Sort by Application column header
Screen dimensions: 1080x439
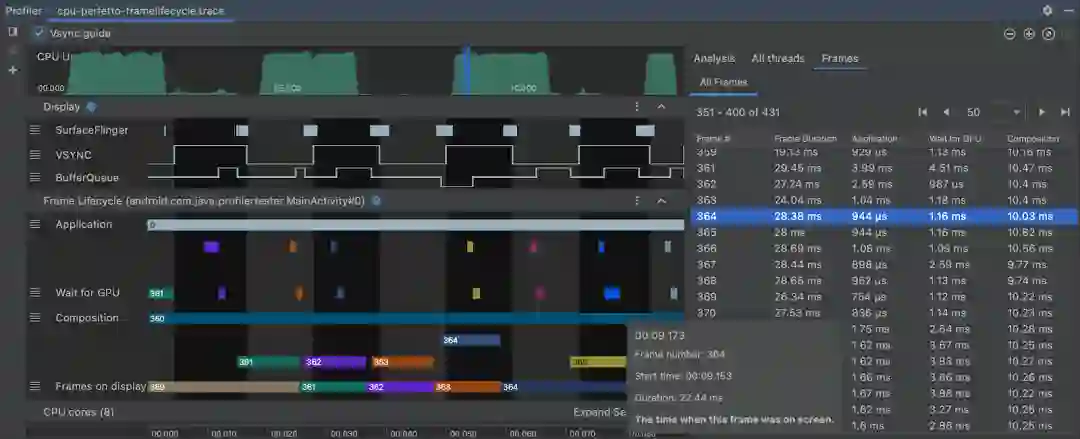point(874,139)
